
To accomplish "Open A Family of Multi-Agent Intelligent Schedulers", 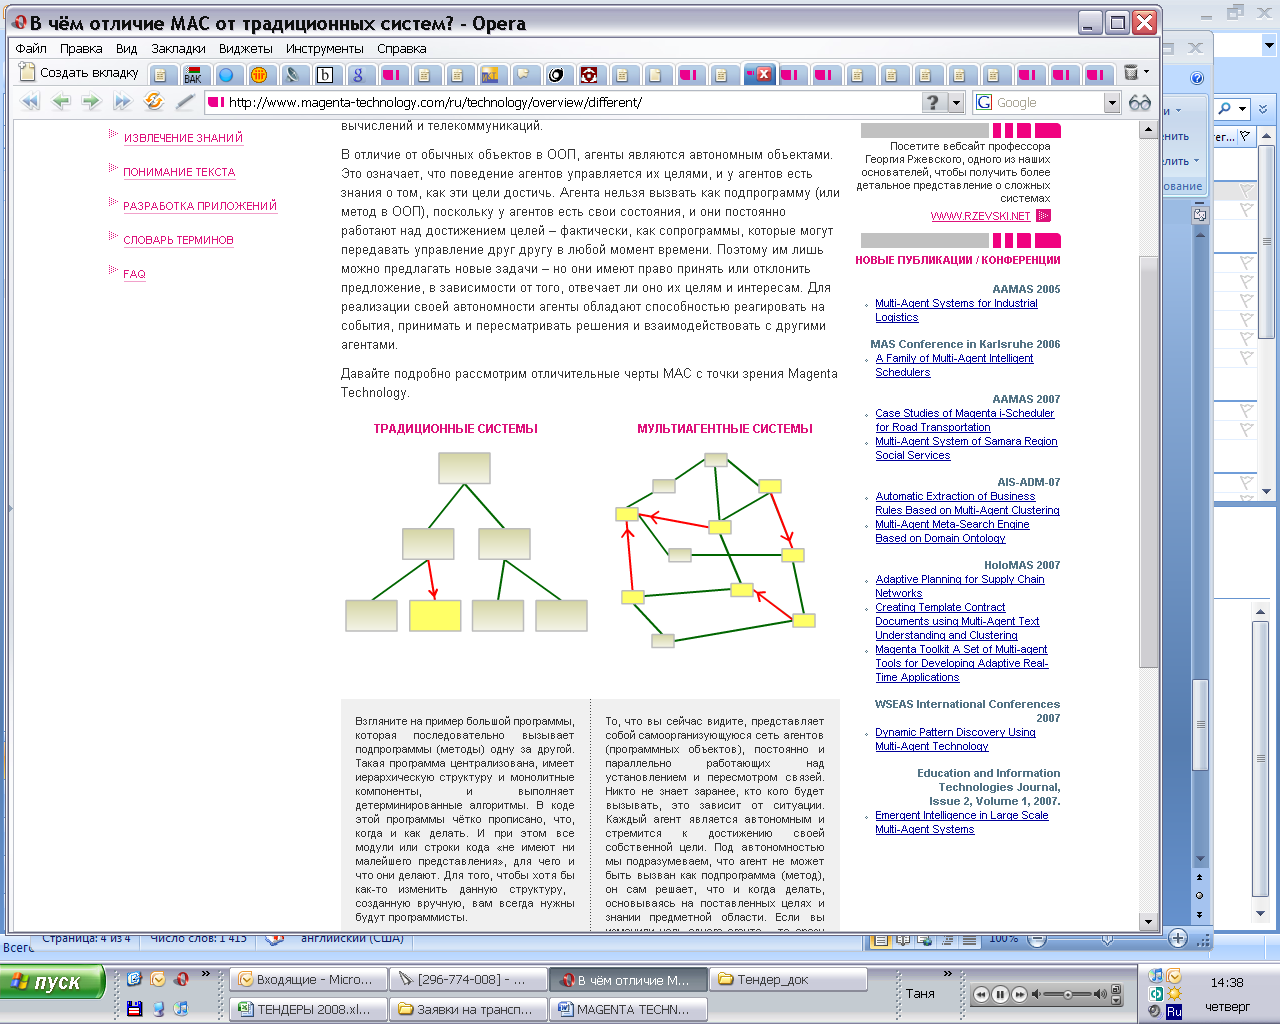I will point(954,365).
